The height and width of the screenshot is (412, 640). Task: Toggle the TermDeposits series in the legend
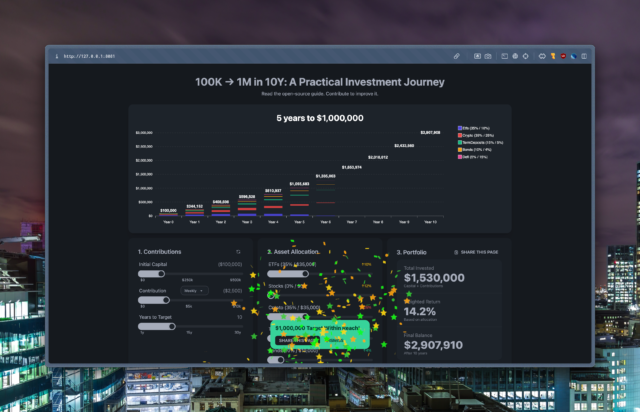[476, 142]
